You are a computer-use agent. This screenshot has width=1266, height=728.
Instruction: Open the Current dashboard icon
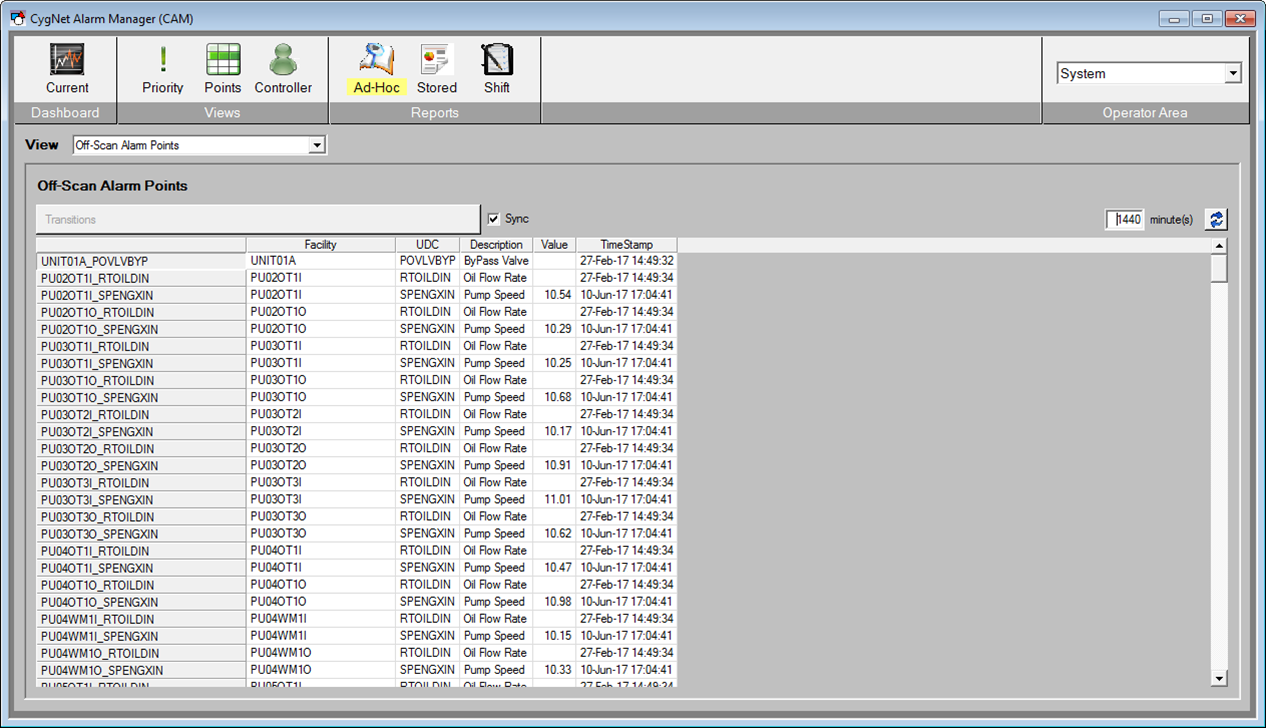pyautogui.click(x=67, y=68)
